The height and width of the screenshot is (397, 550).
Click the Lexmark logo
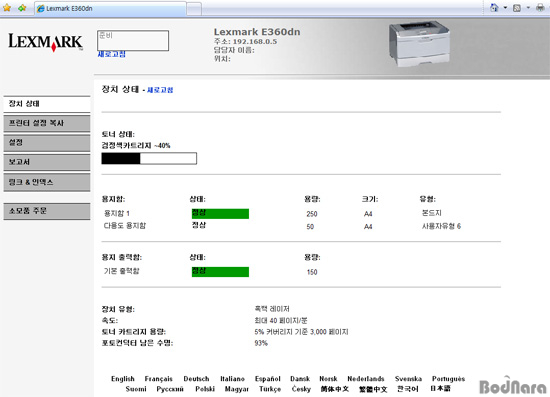46,42
